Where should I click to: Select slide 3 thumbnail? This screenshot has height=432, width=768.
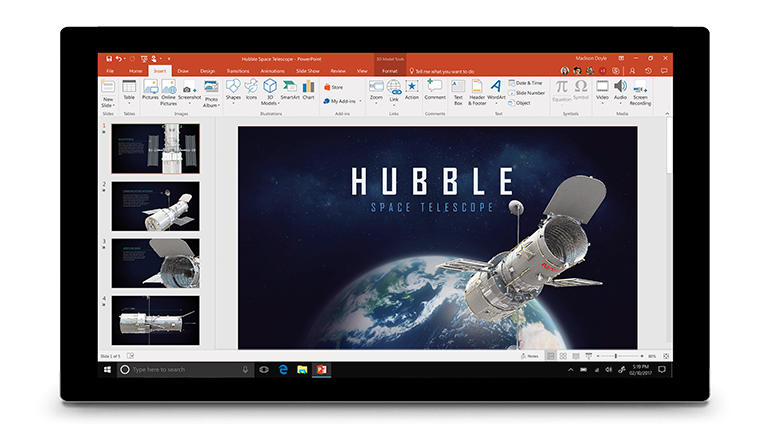point(155,263)
